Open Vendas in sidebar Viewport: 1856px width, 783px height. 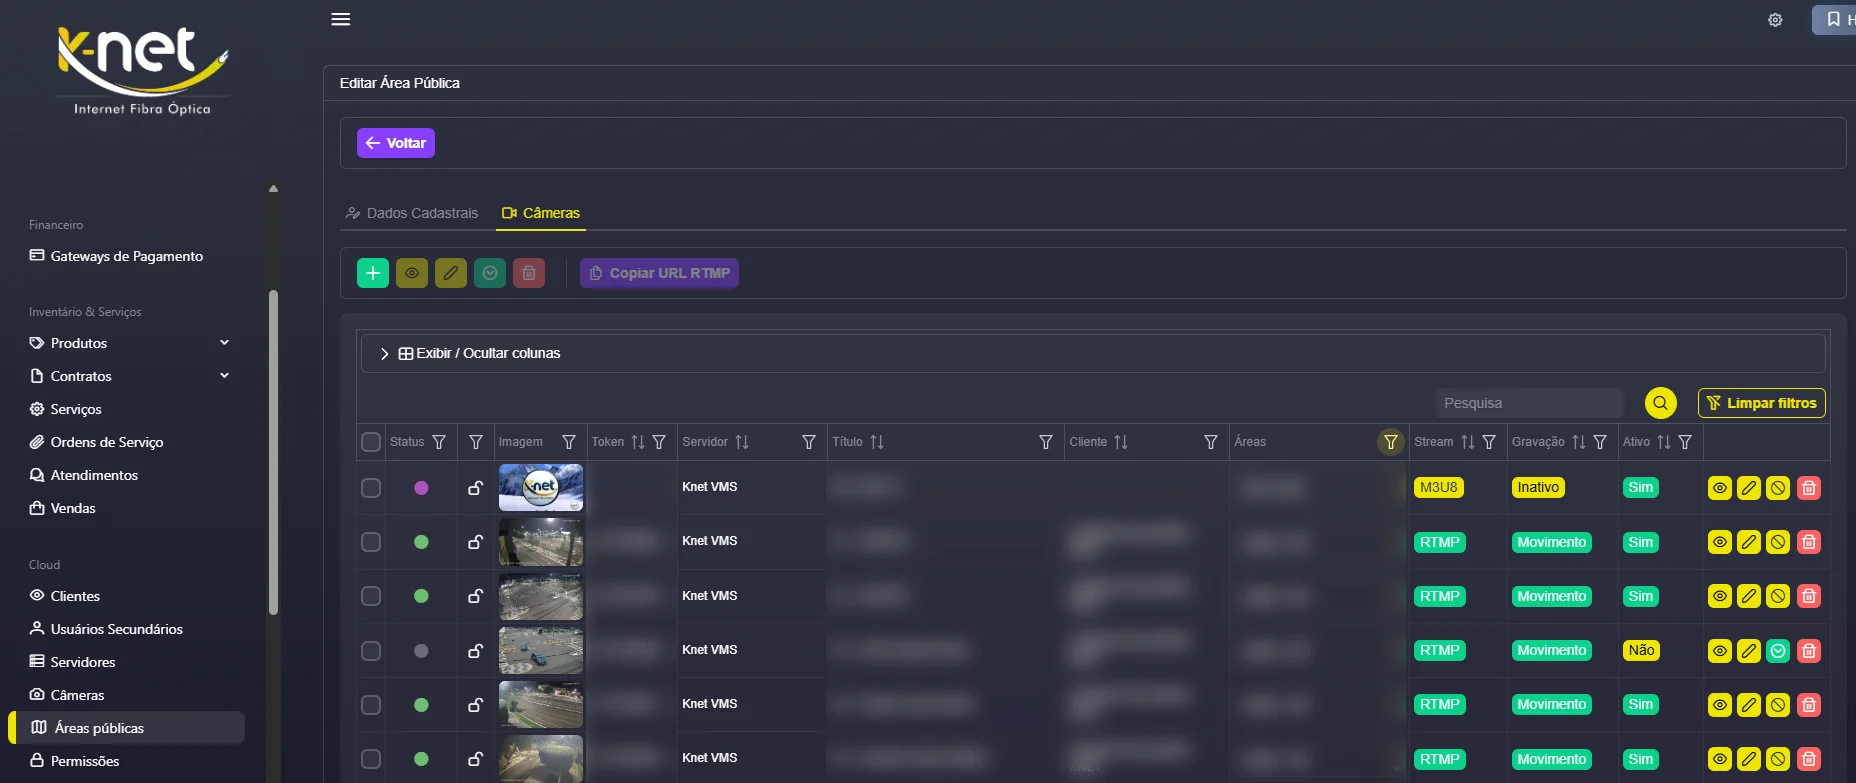point(63,508)
